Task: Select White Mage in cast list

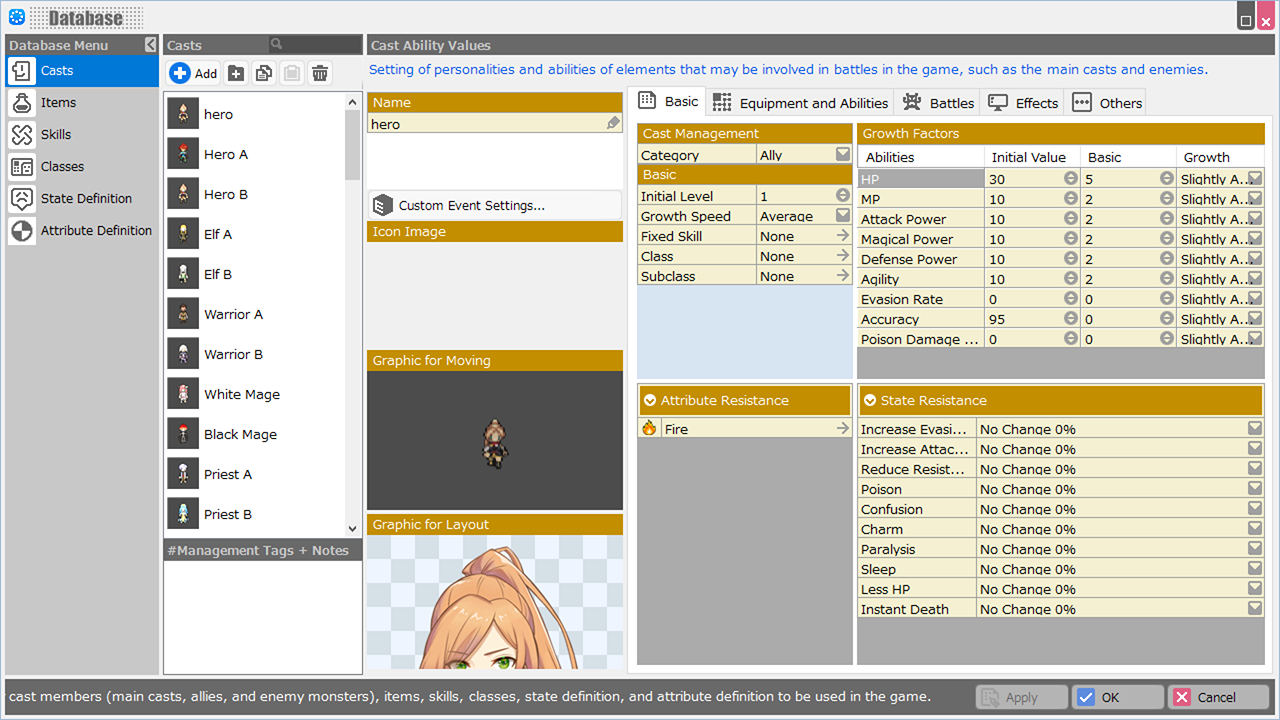Action: [x=242, y=394]
